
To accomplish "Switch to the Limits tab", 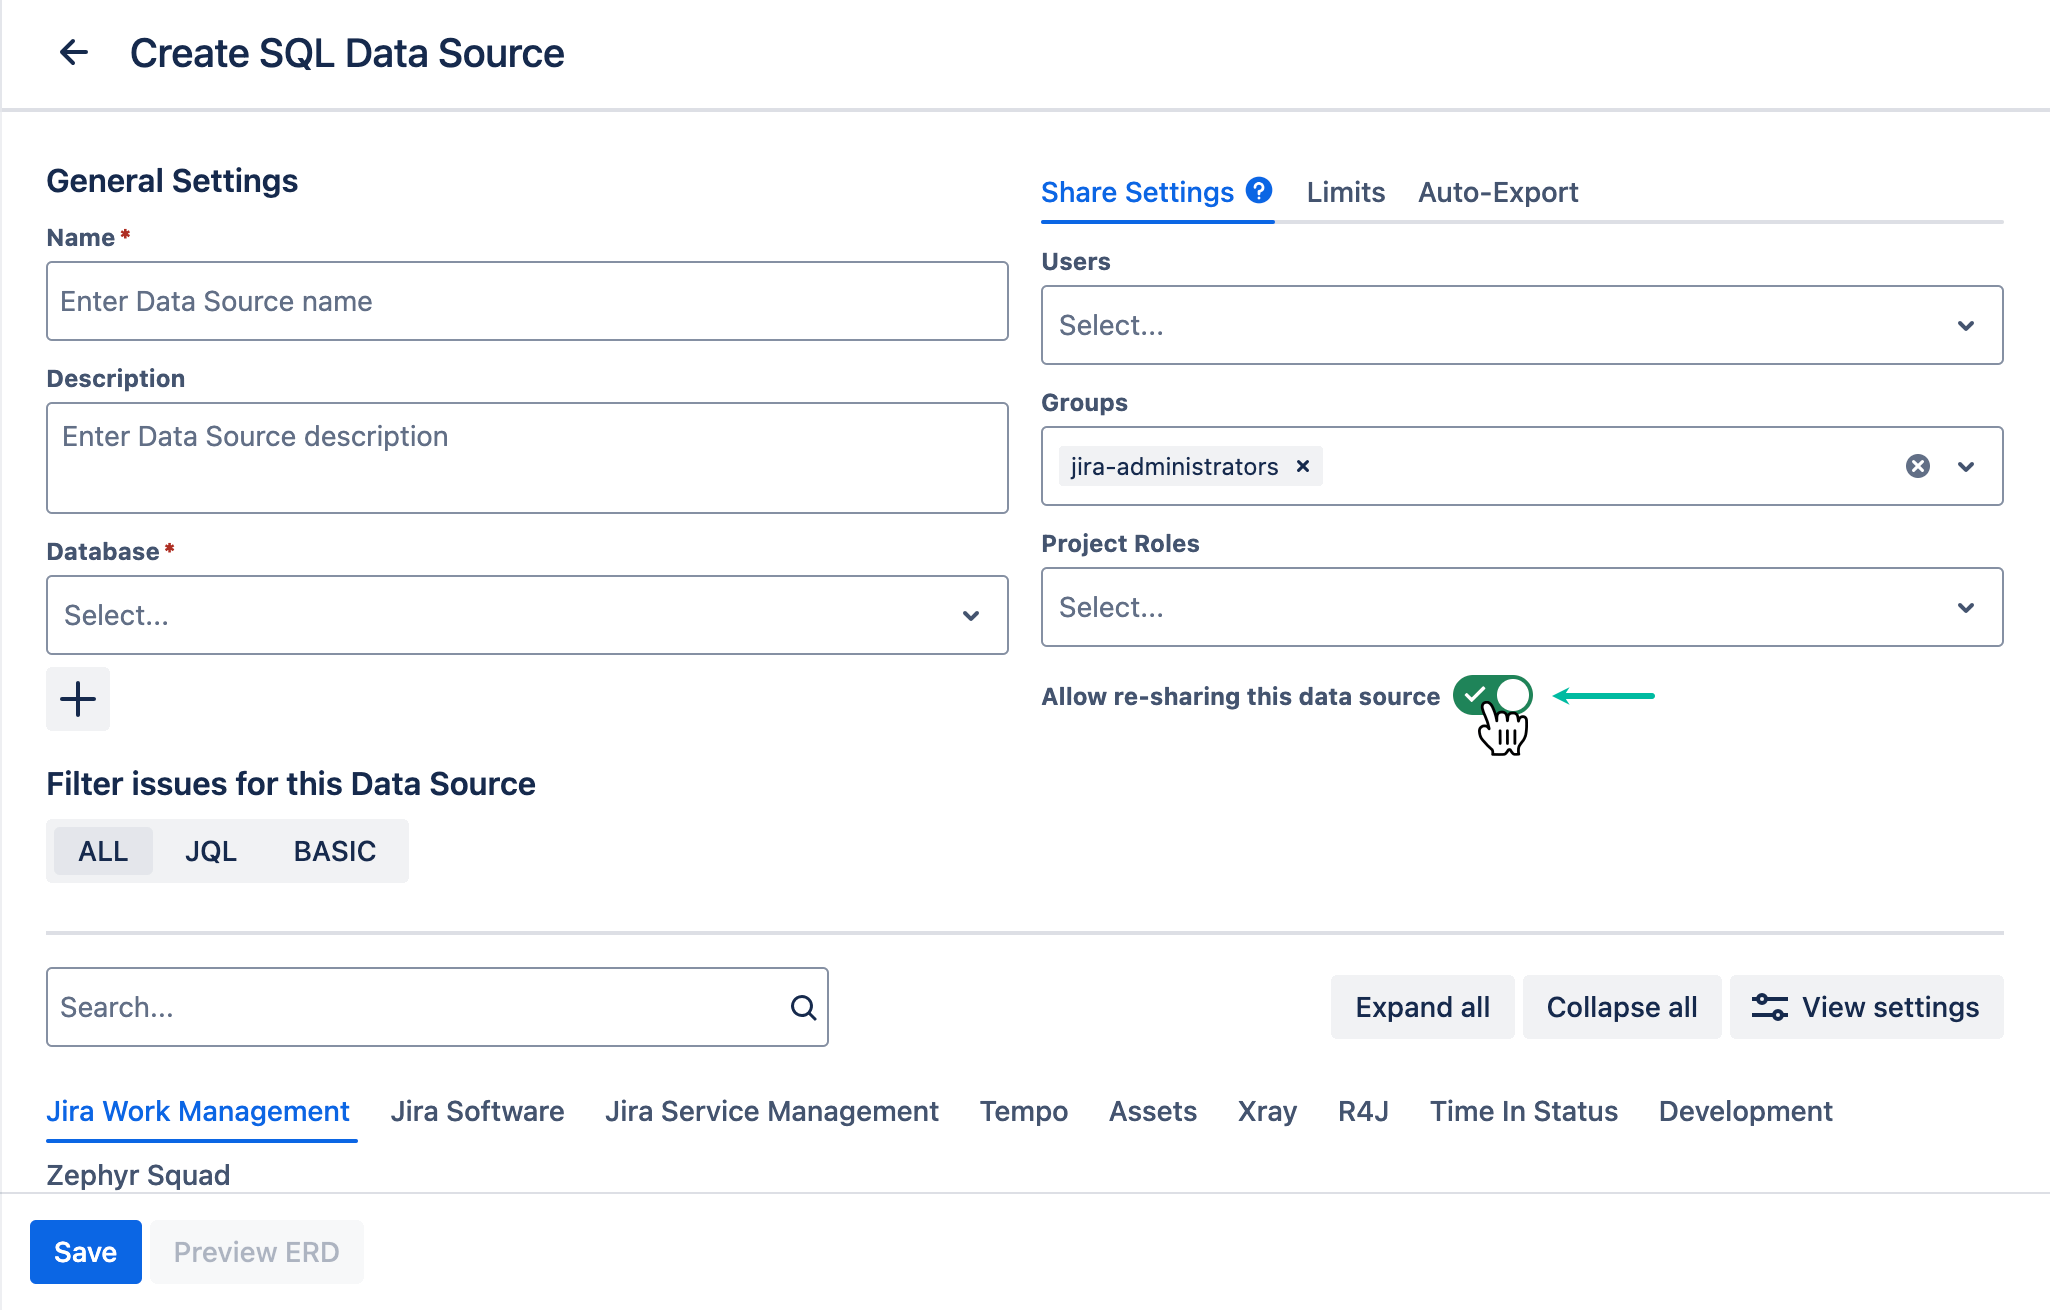I will pos(1344,192).
